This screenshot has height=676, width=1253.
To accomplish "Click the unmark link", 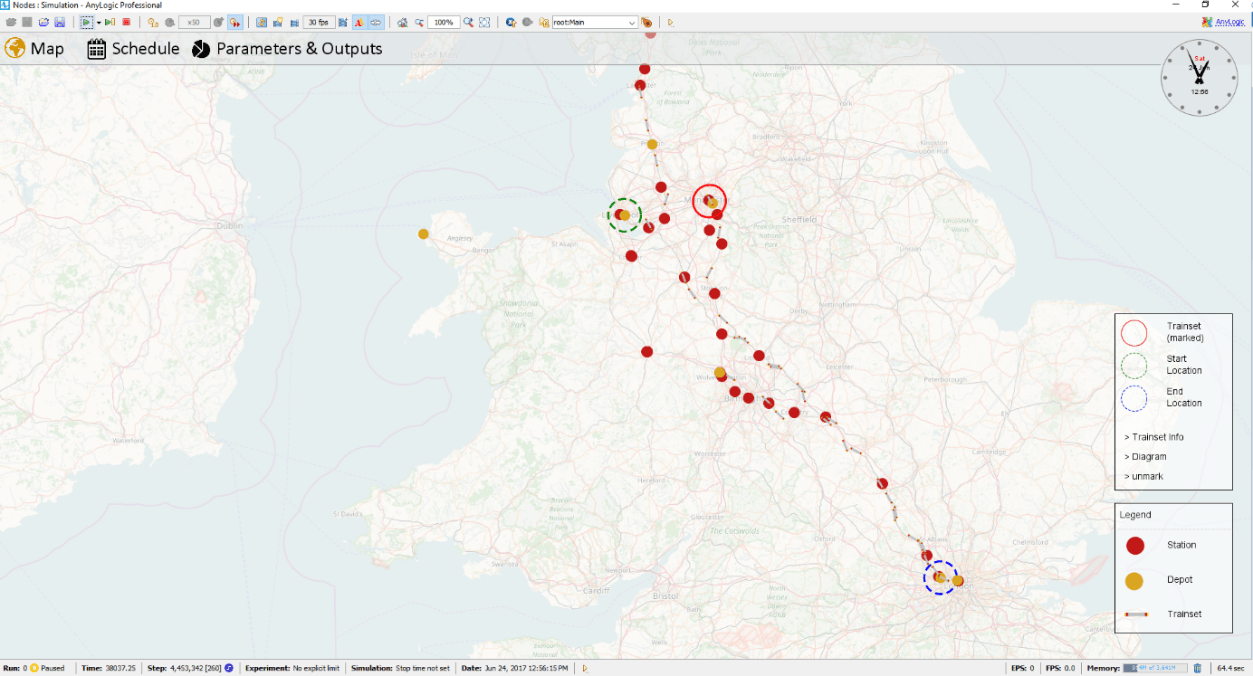I will click(x=1144, y=476).
